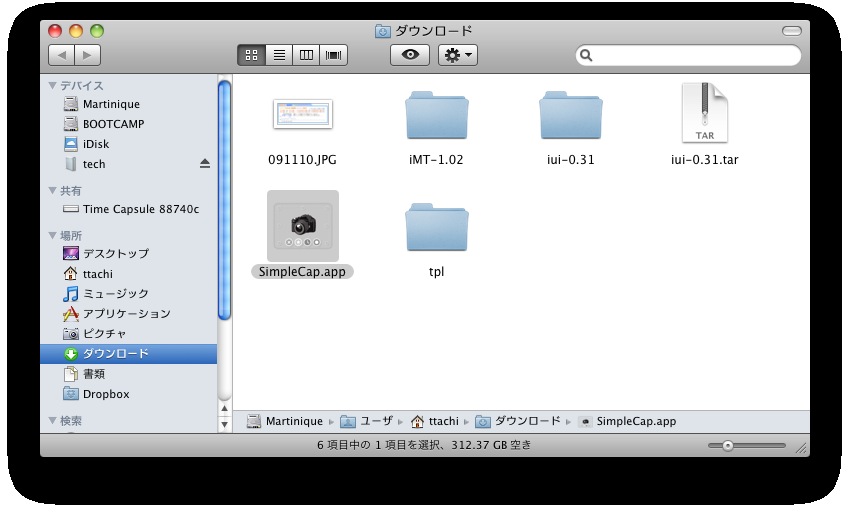
Task: Click sidebar scroll up arrow
Action: pos(224,409)
